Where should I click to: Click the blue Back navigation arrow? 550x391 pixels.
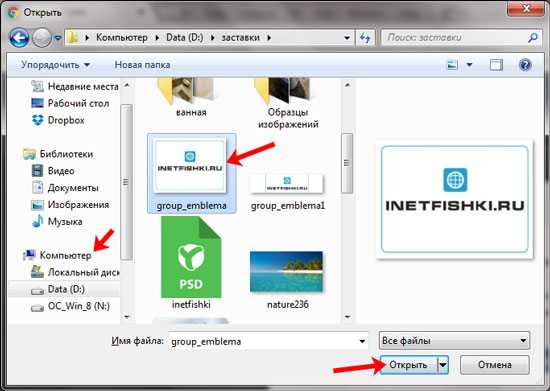19,38
